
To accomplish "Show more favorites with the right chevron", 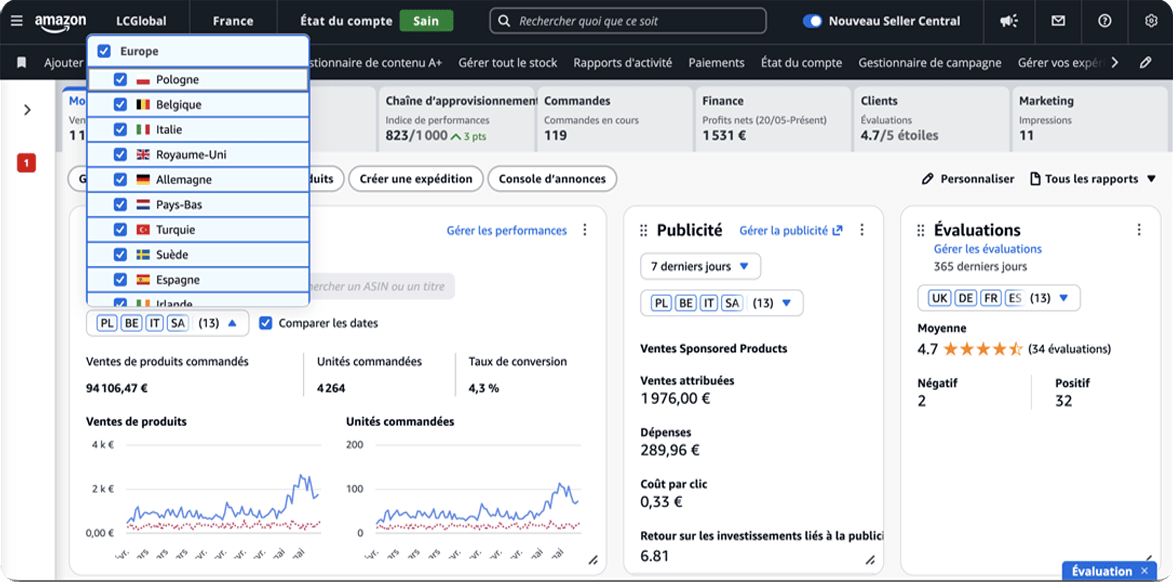I will click(x=1115, y=63).
